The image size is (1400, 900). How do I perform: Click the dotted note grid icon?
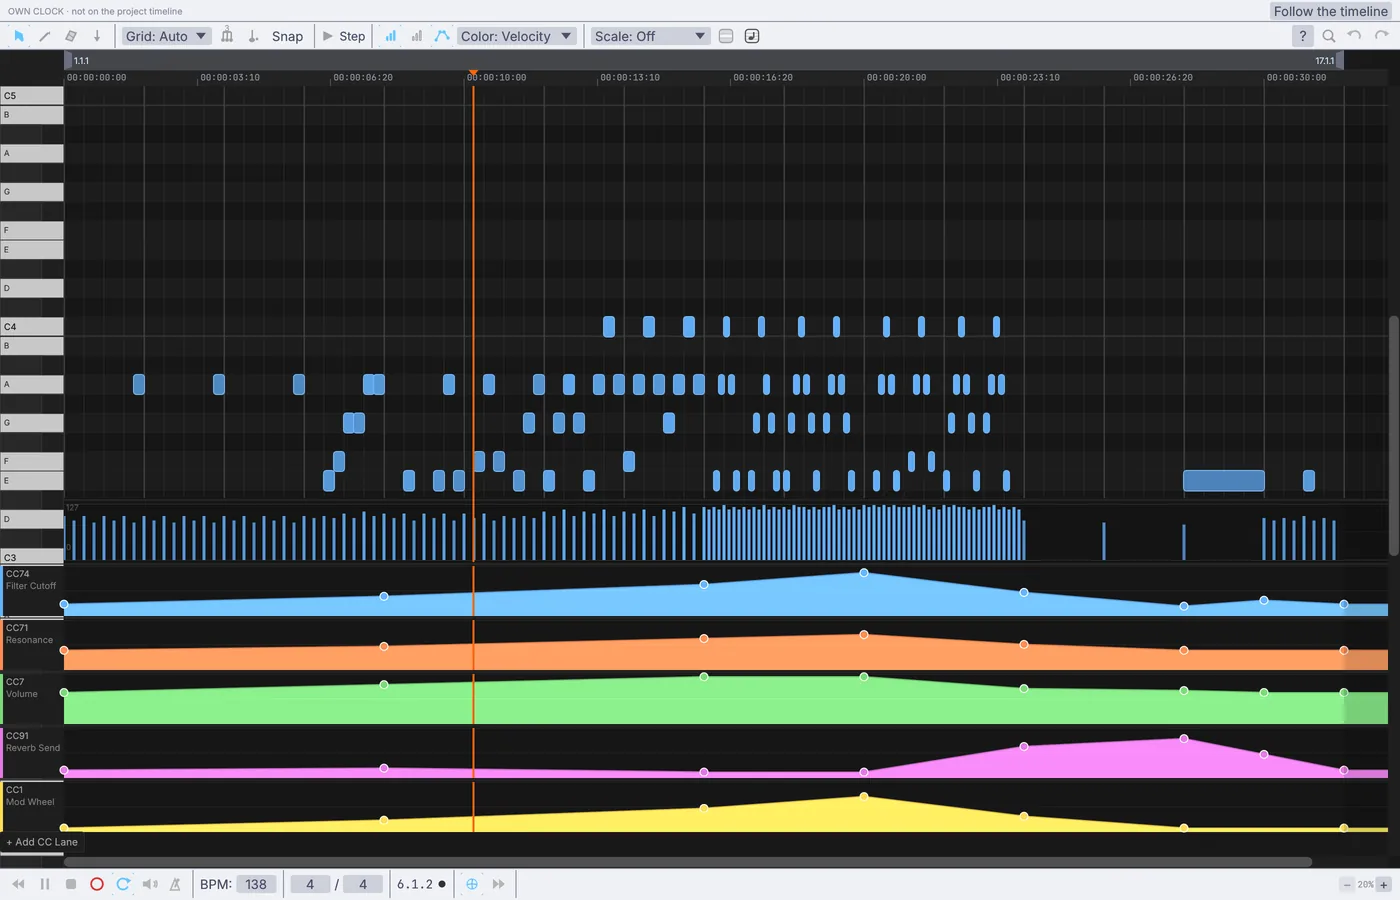(253, 36)
